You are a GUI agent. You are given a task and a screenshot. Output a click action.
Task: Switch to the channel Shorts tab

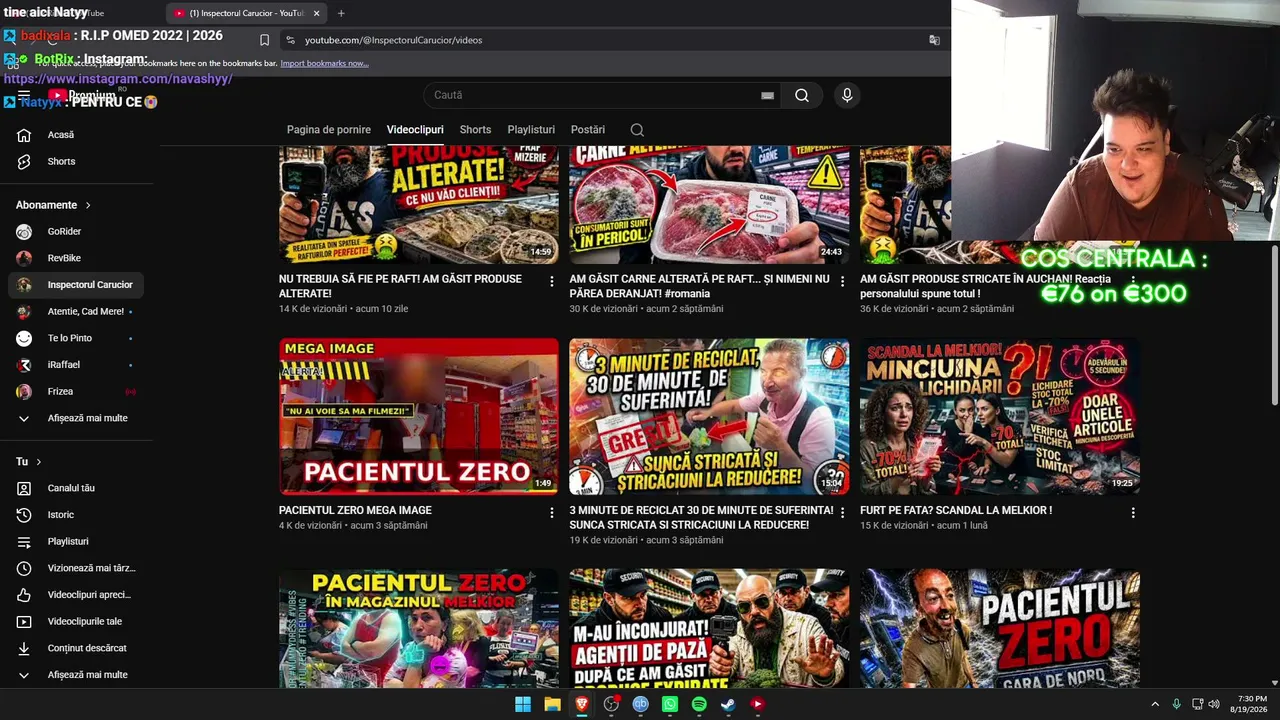[x=475, y=130]
